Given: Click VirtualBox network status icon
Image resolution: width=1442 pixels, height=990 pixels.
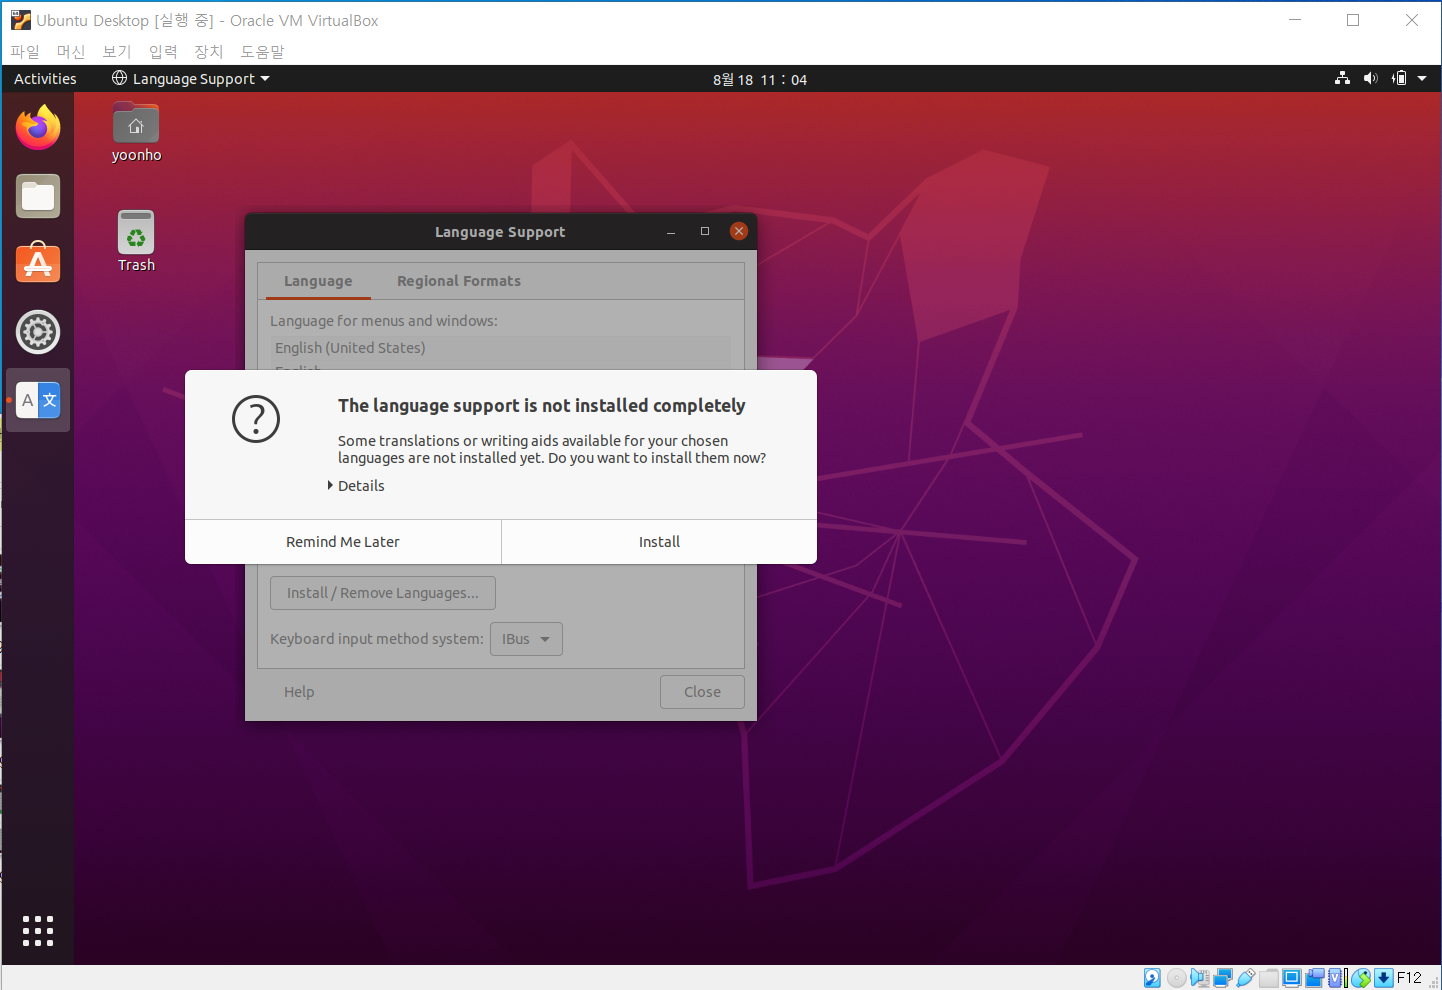Looking at the screenshot, I should pyautogui.click(x=1223, y=978).
